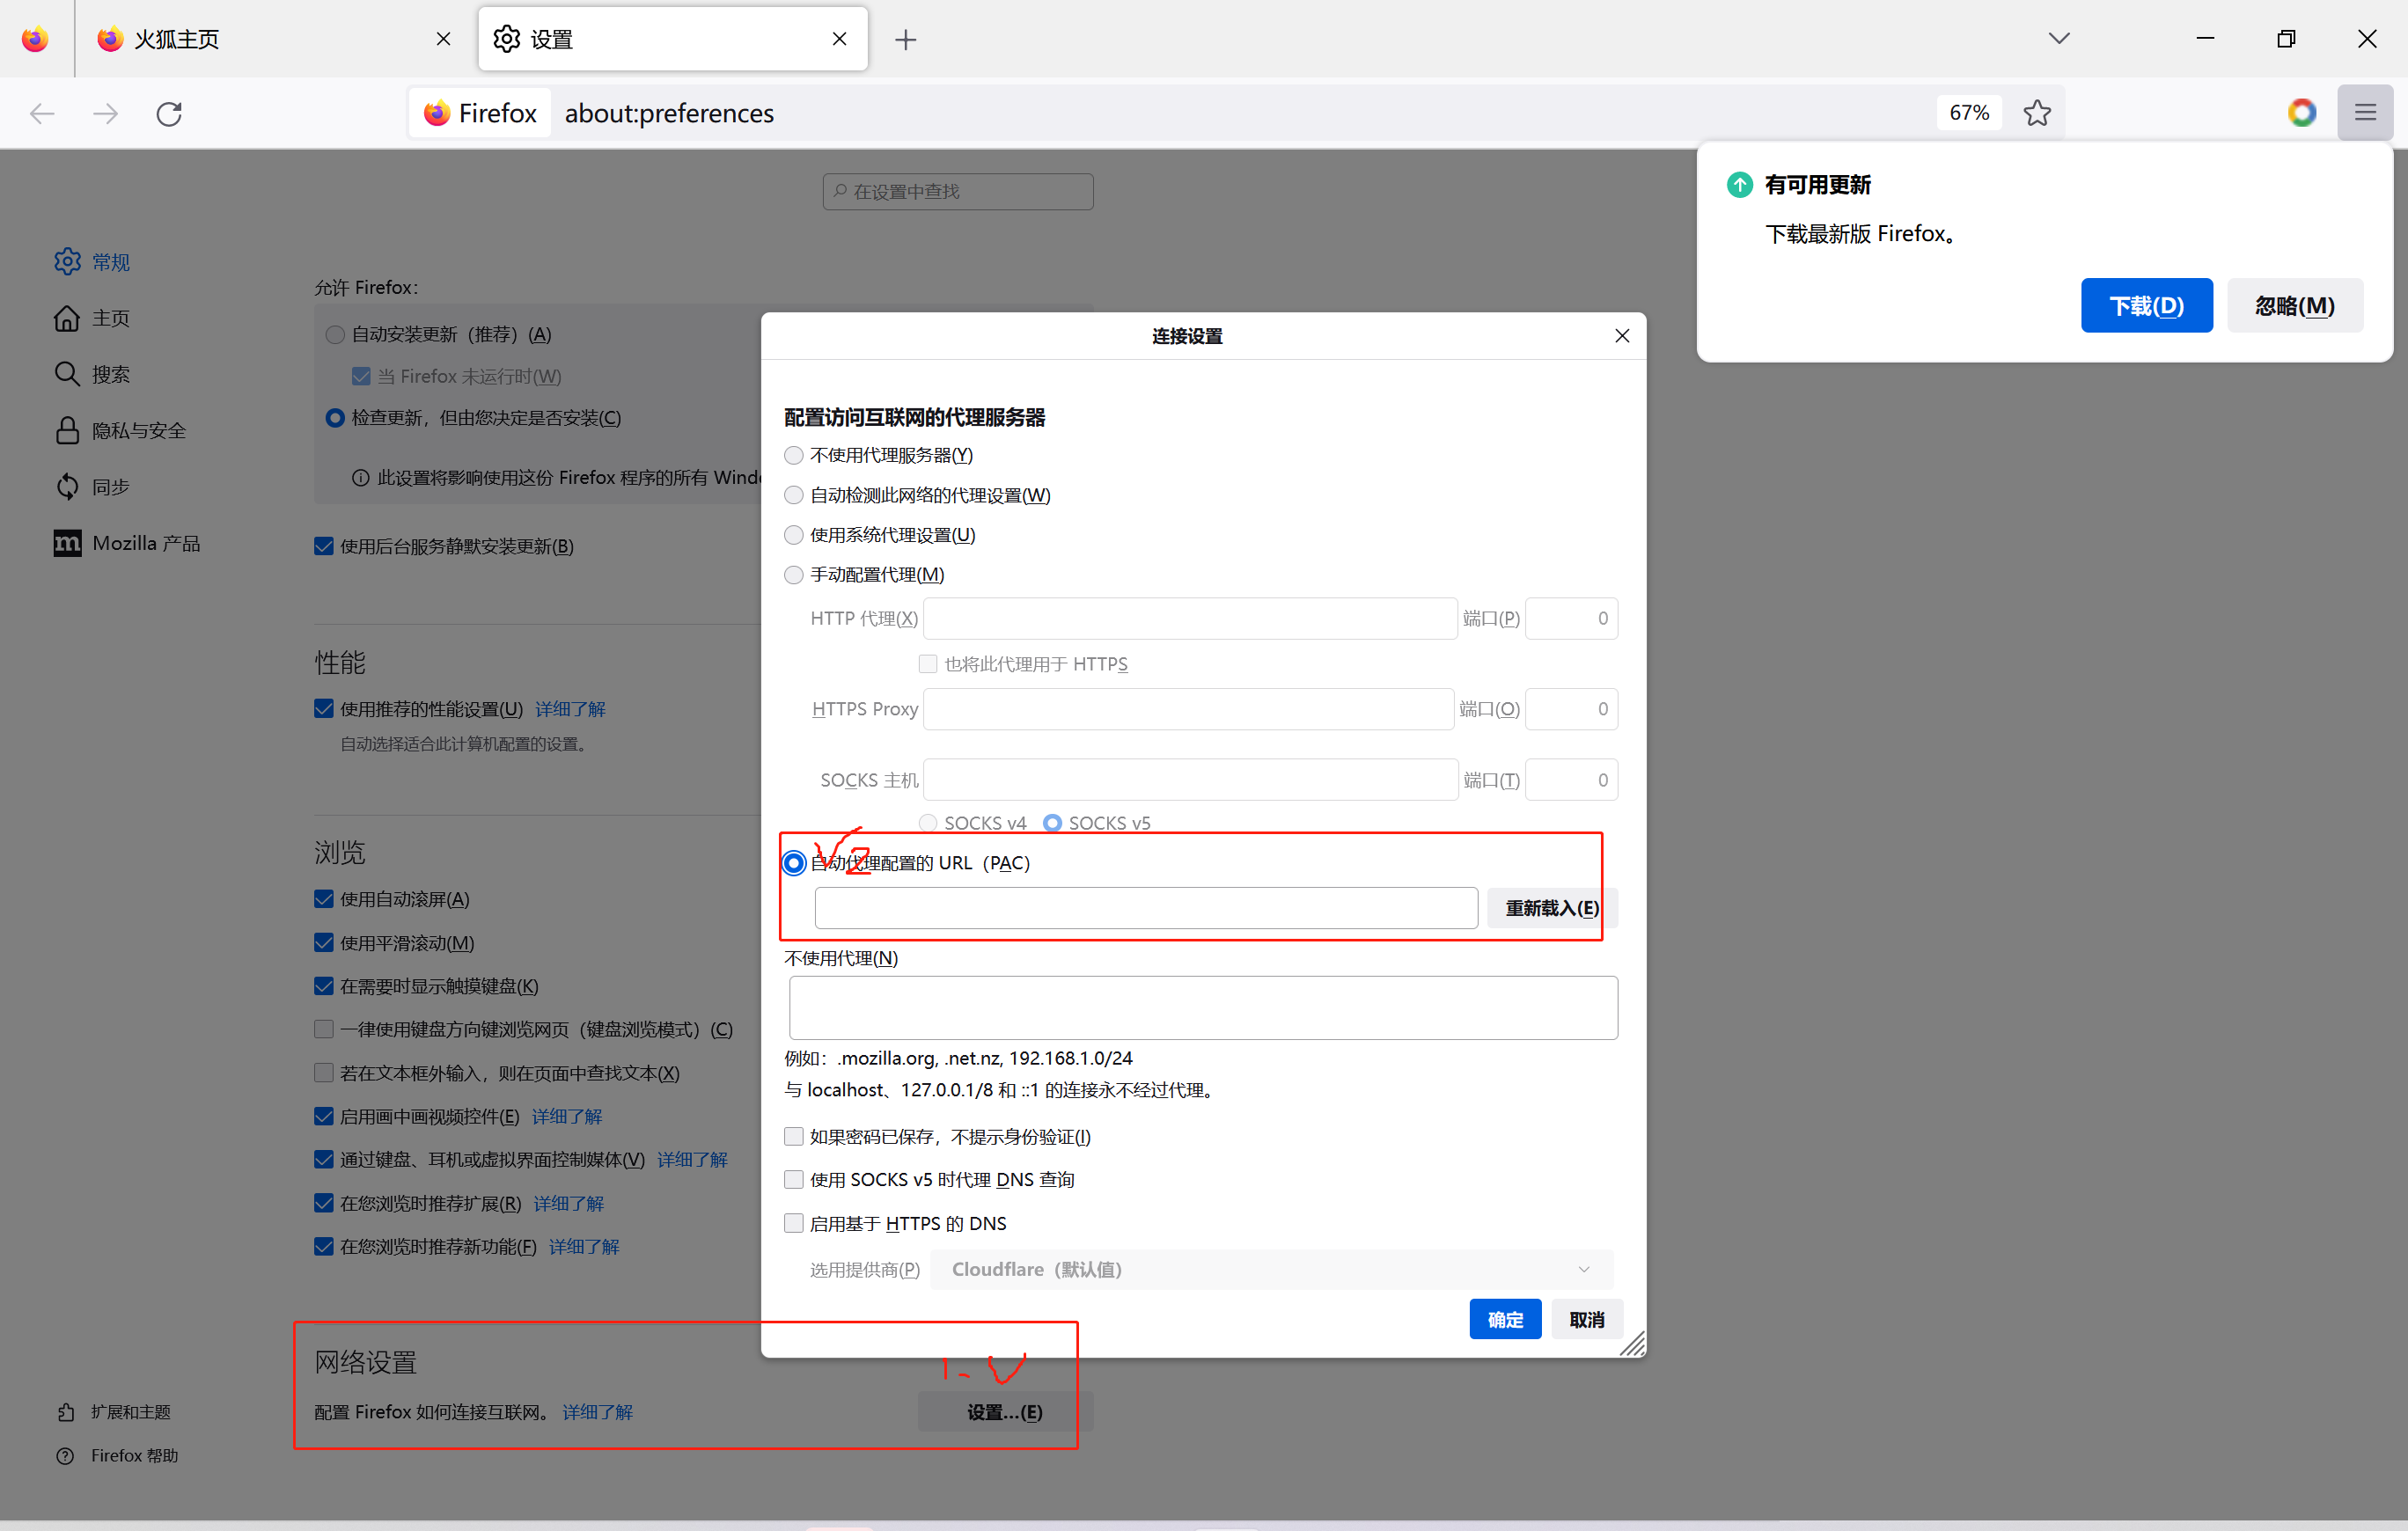Open the Firefox hamburger menu

(2365, 113)
